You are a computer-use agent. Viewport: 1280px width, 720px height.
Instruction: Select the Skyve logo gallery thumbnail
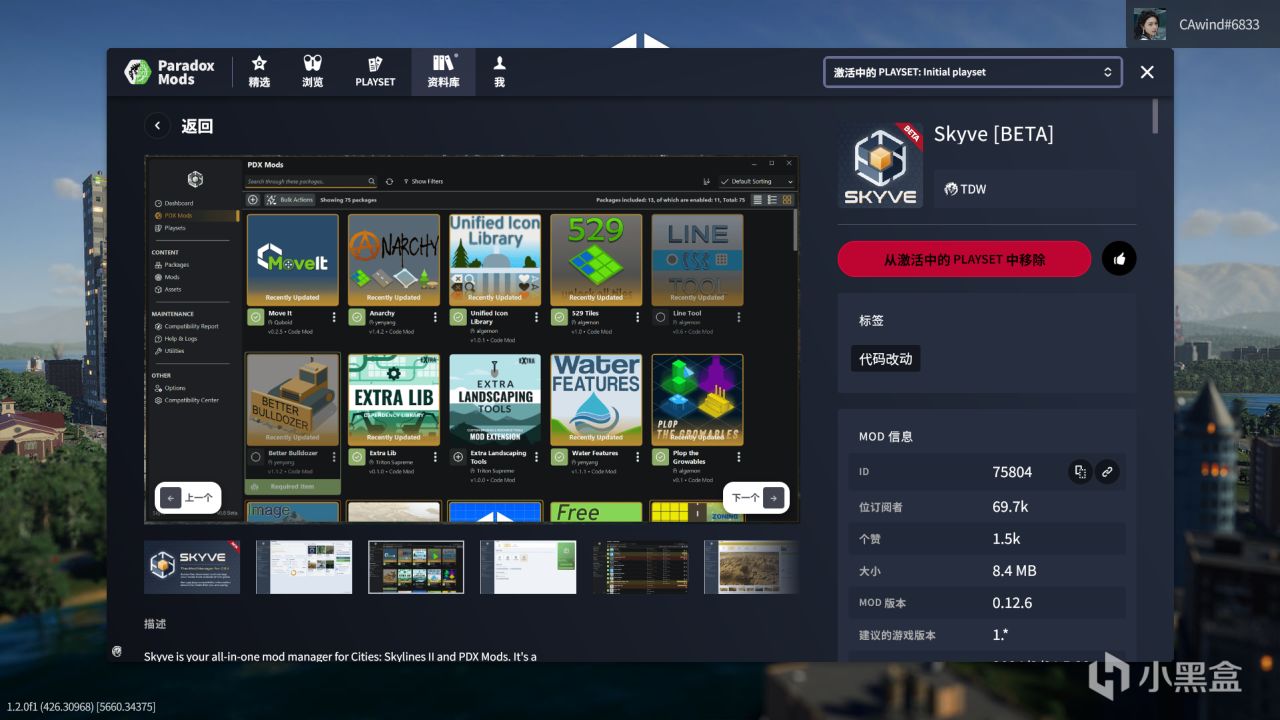coord(192,567)
